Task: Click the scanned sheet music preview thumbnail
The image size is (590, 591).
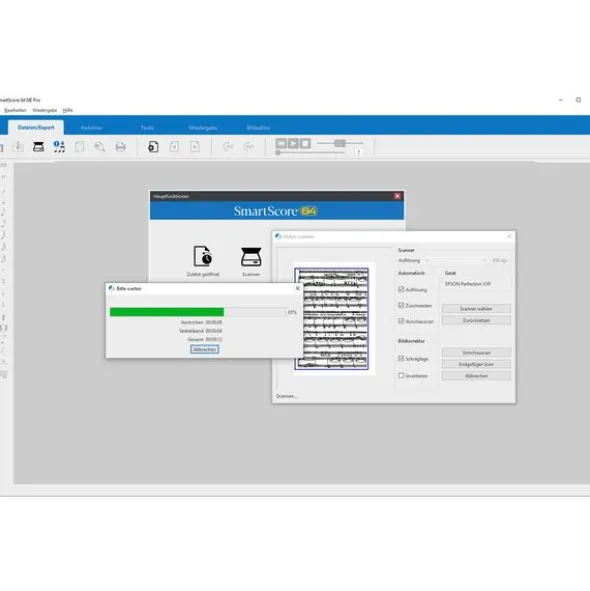Action: pos(331,318)
